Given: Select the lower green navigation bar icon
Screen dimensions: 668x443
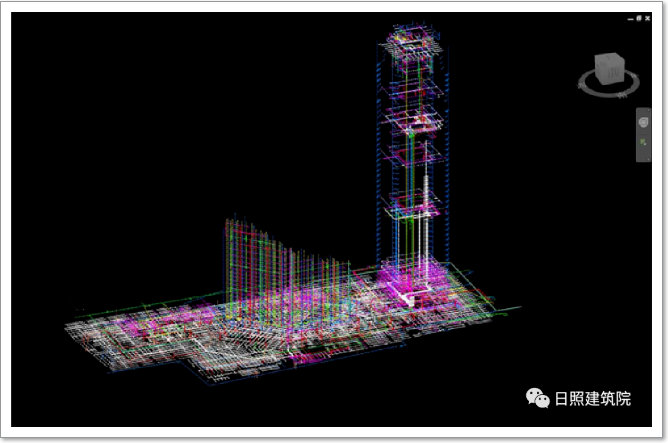Looking at the screenshot, I should click(x=644, y=143).
